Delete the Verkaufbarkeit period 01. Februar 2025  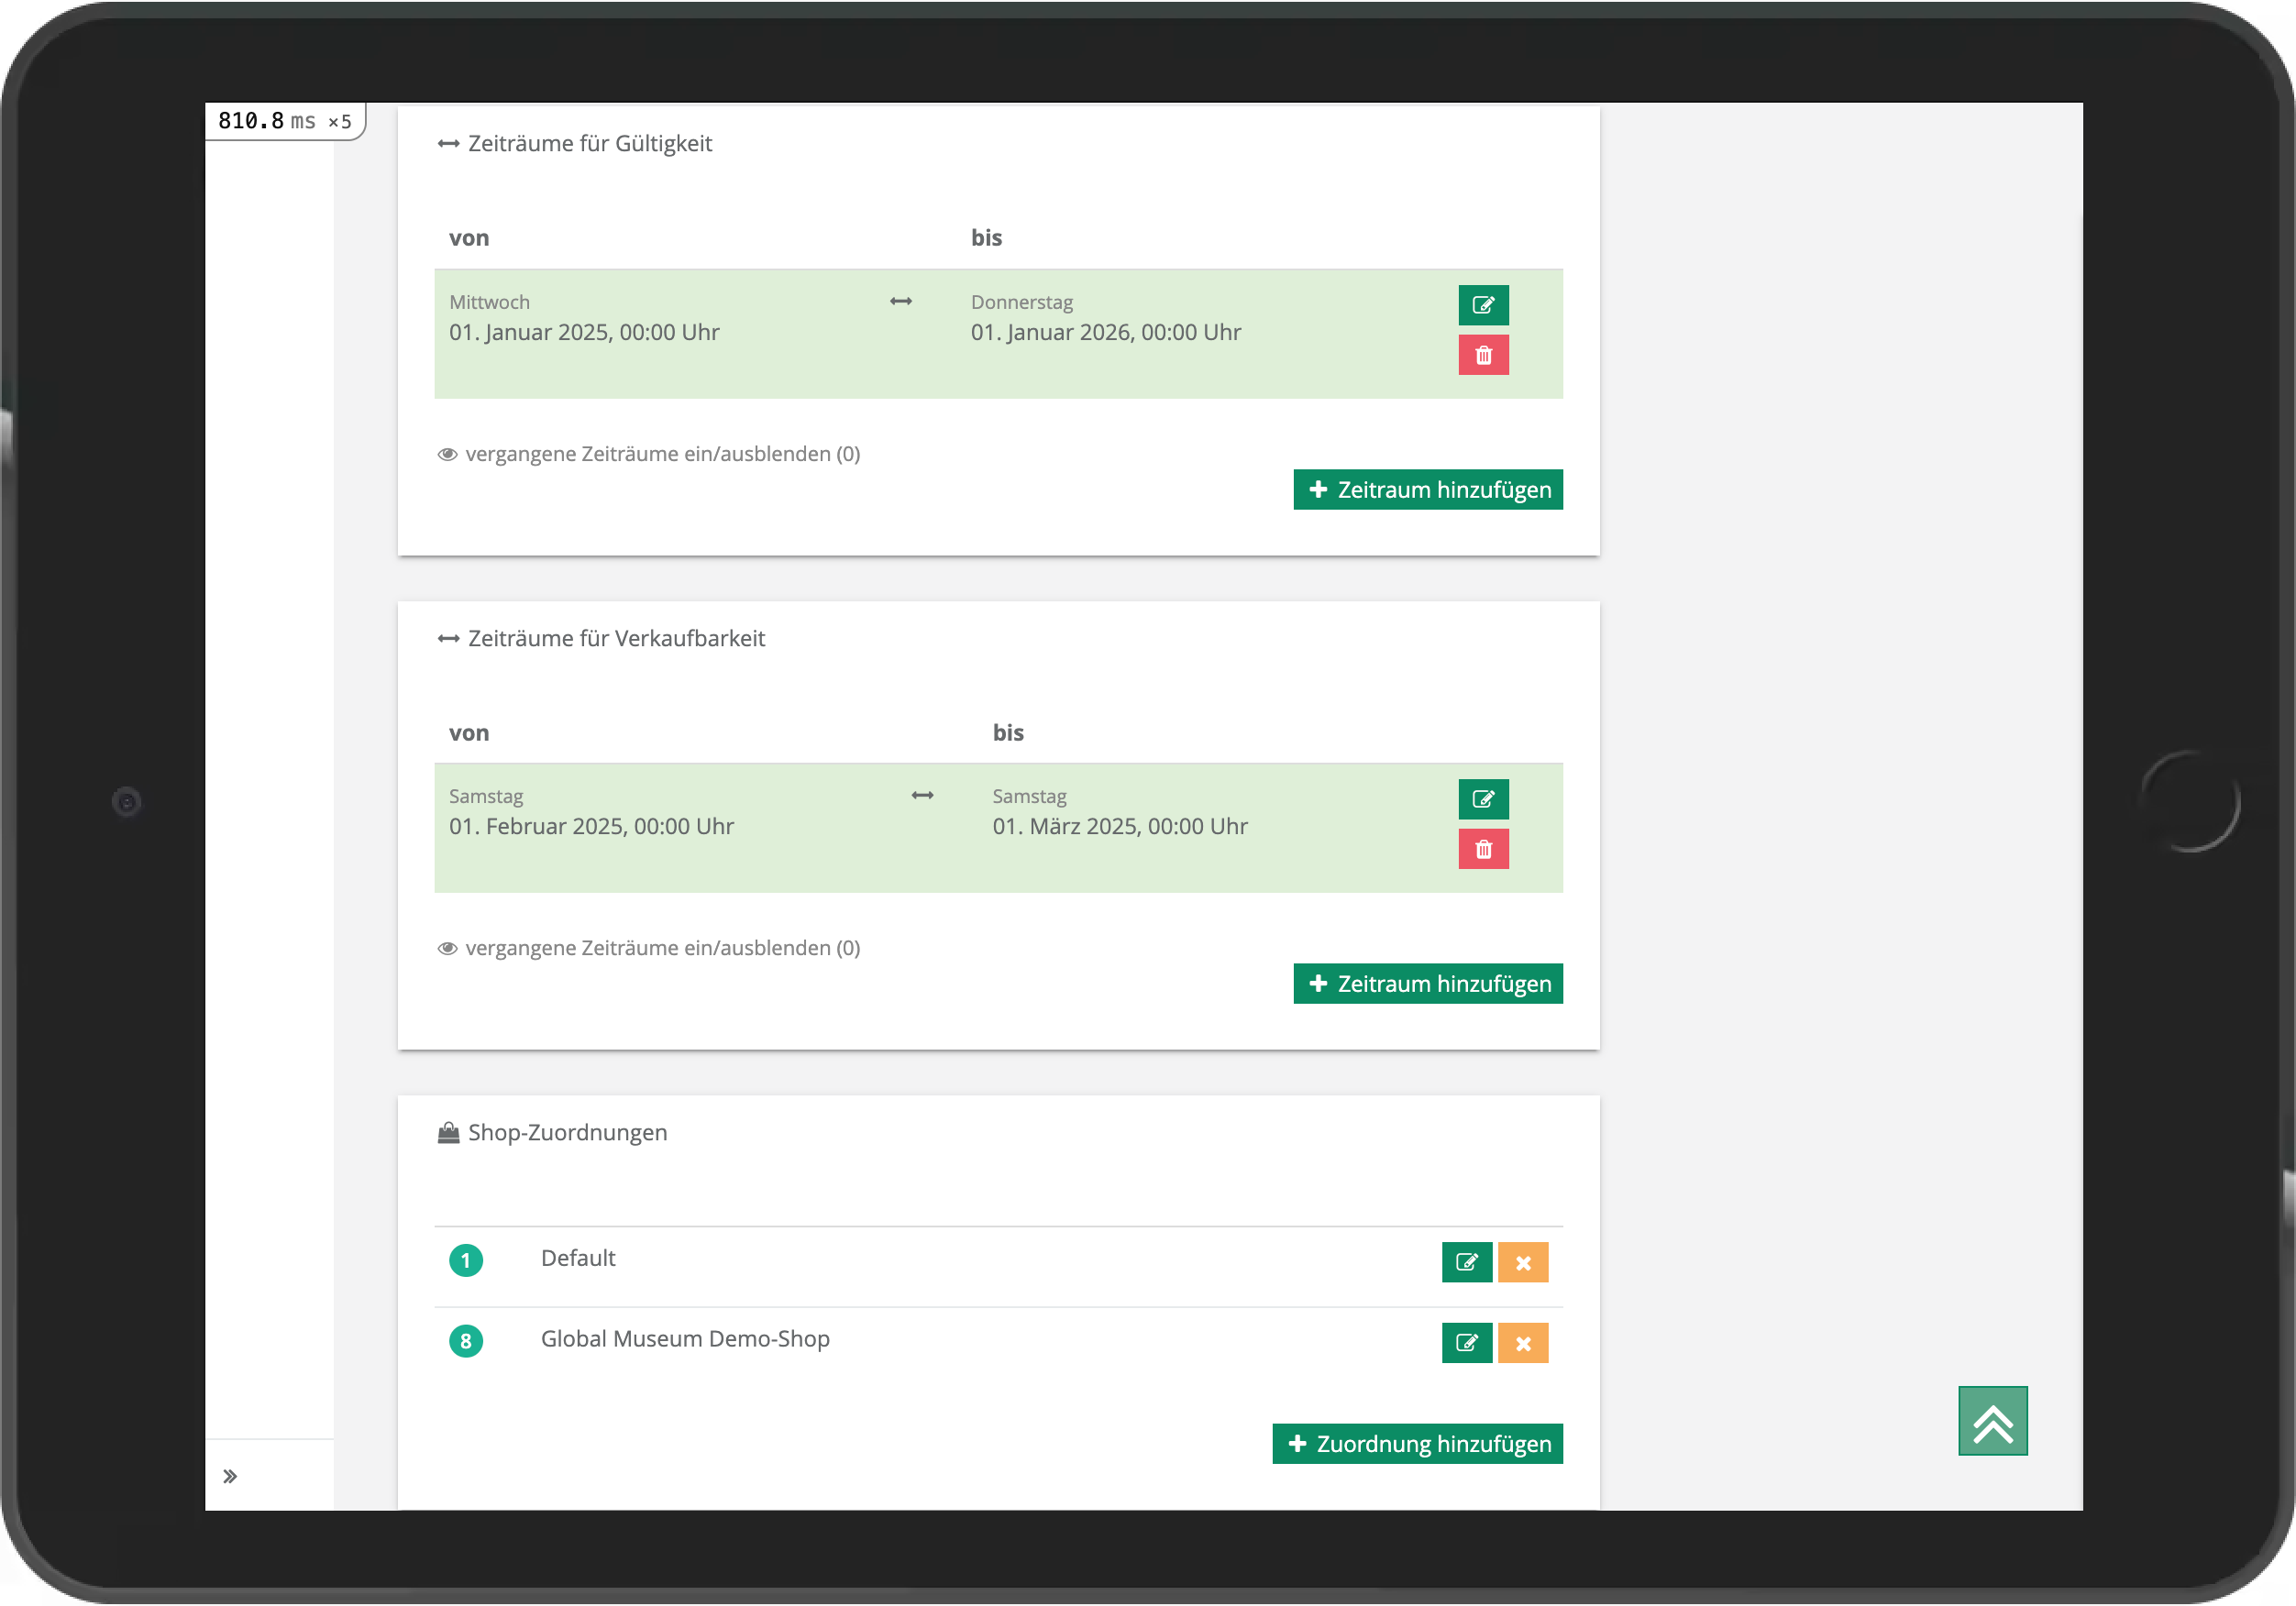1483,849
